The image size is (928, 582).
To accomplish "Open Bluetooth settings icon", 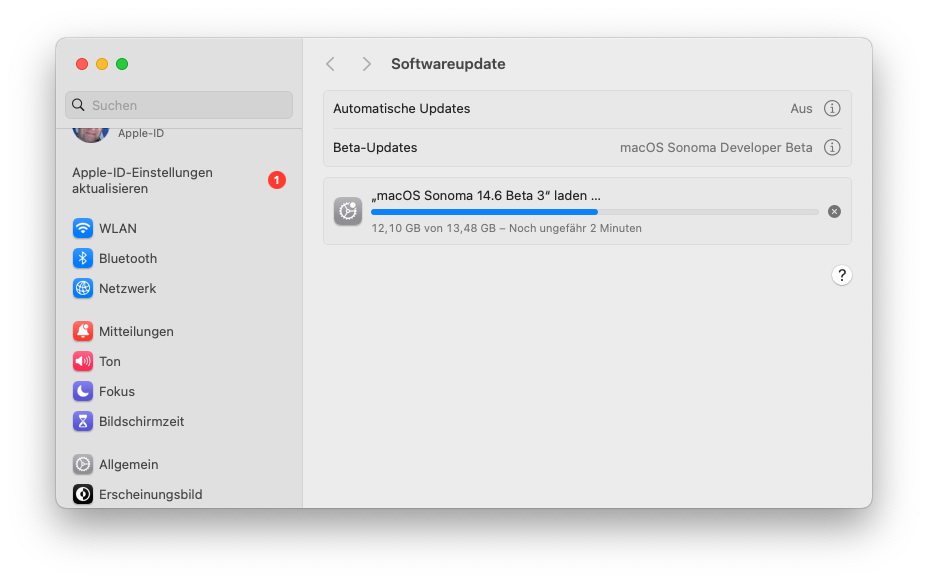I will tap(83, 258).
